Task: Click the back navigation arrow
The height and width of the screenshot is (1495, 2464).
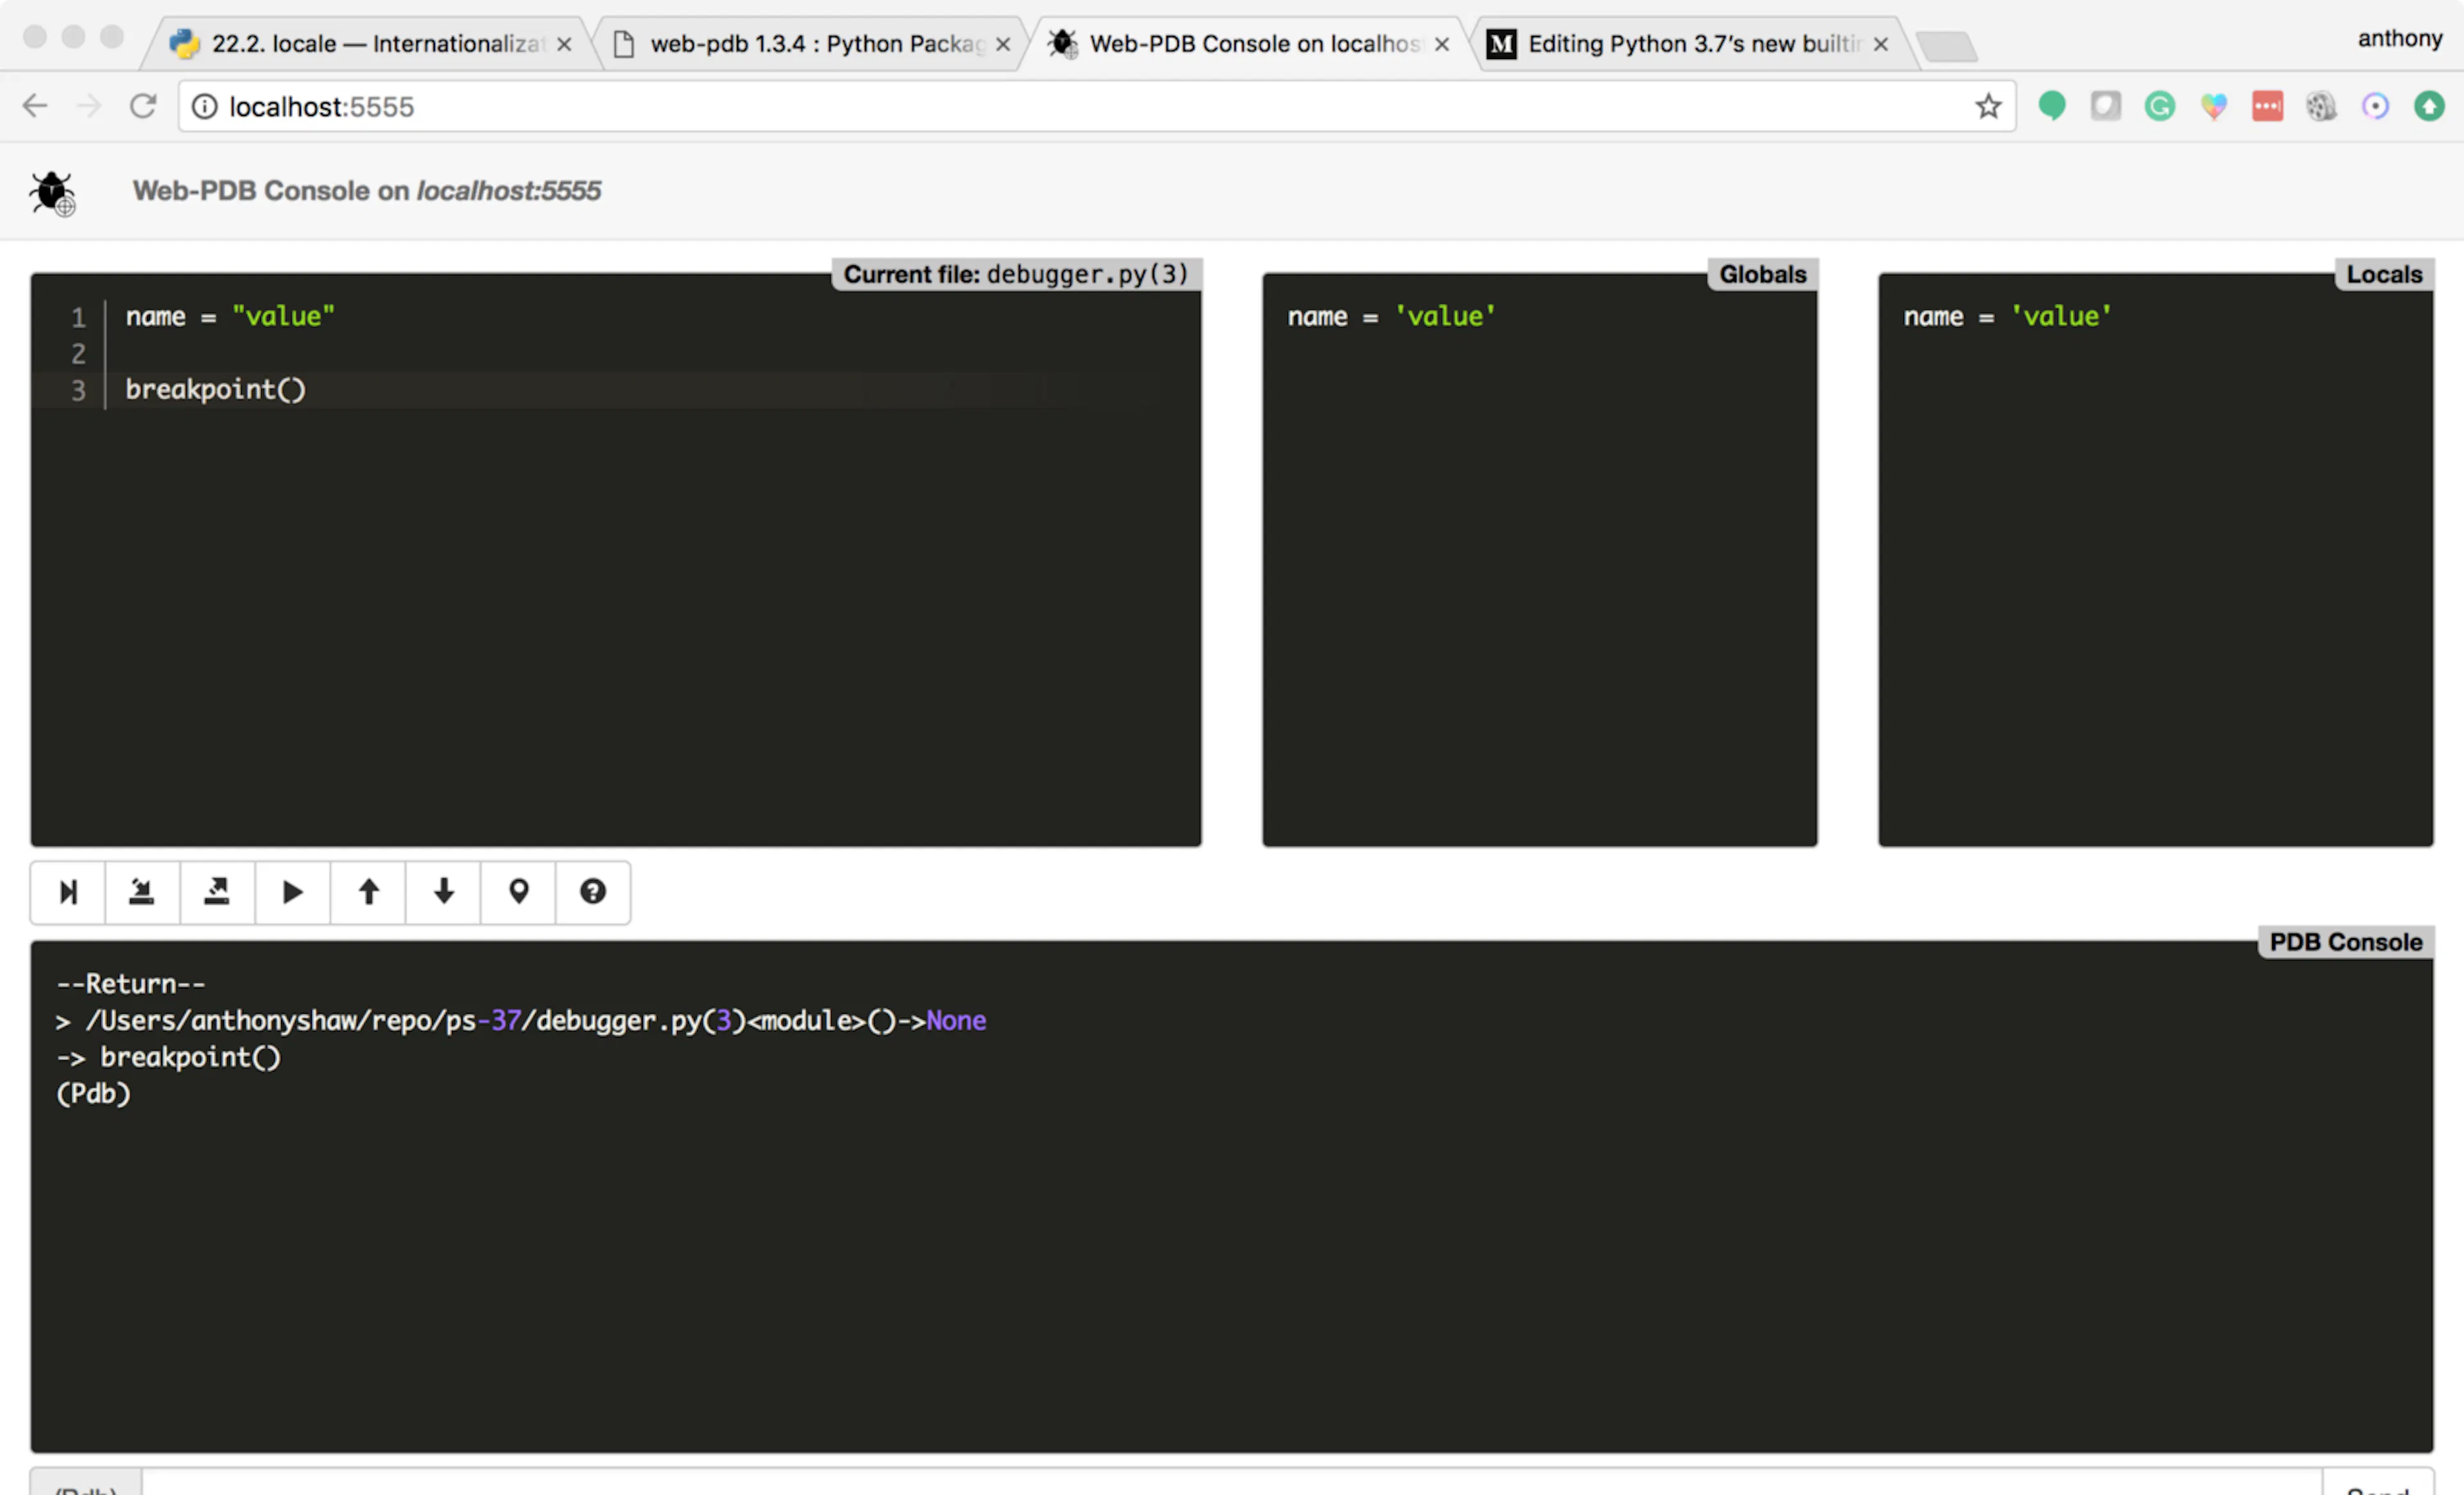Action: pyautogui.click(x=35, y=106)
